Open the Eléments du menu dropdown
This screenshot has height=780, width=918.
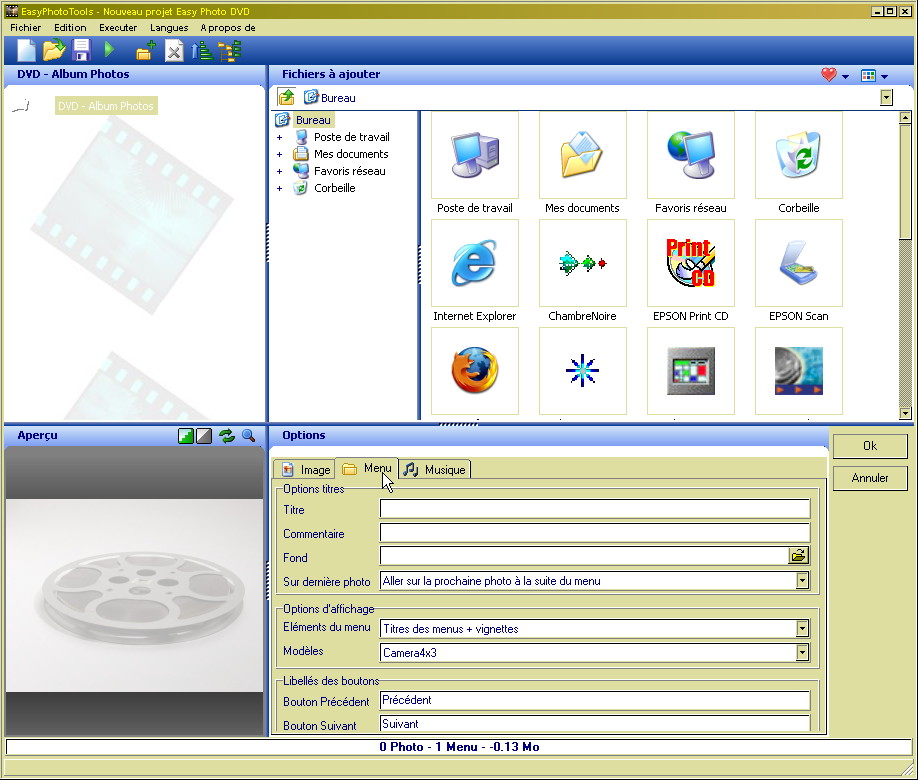[x=801, y=629]
